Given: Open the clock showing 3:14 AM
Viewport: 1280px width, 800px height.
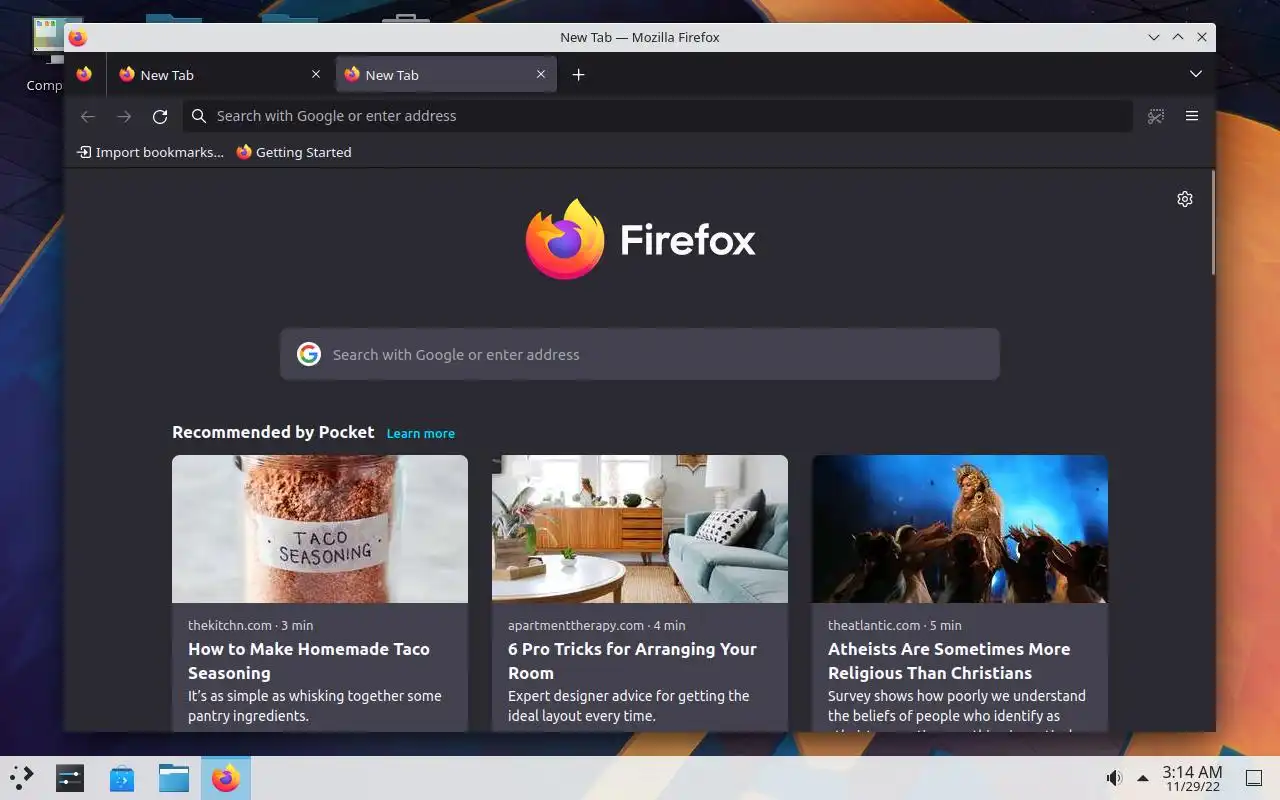Looking at the screenshot, I should click(1192, 778).
